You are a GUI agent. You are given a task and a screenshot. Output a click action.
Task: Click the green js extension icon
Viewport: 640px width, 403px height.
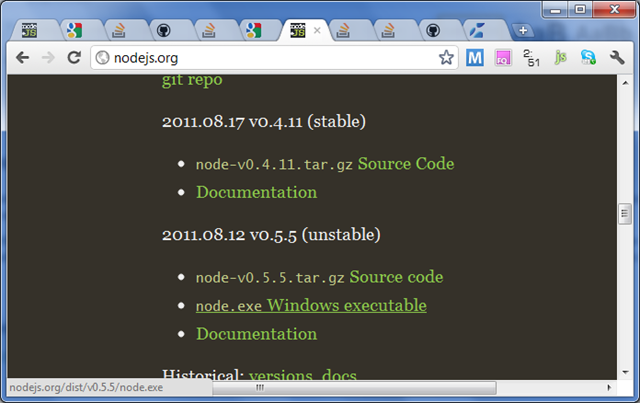pos(560,58)
